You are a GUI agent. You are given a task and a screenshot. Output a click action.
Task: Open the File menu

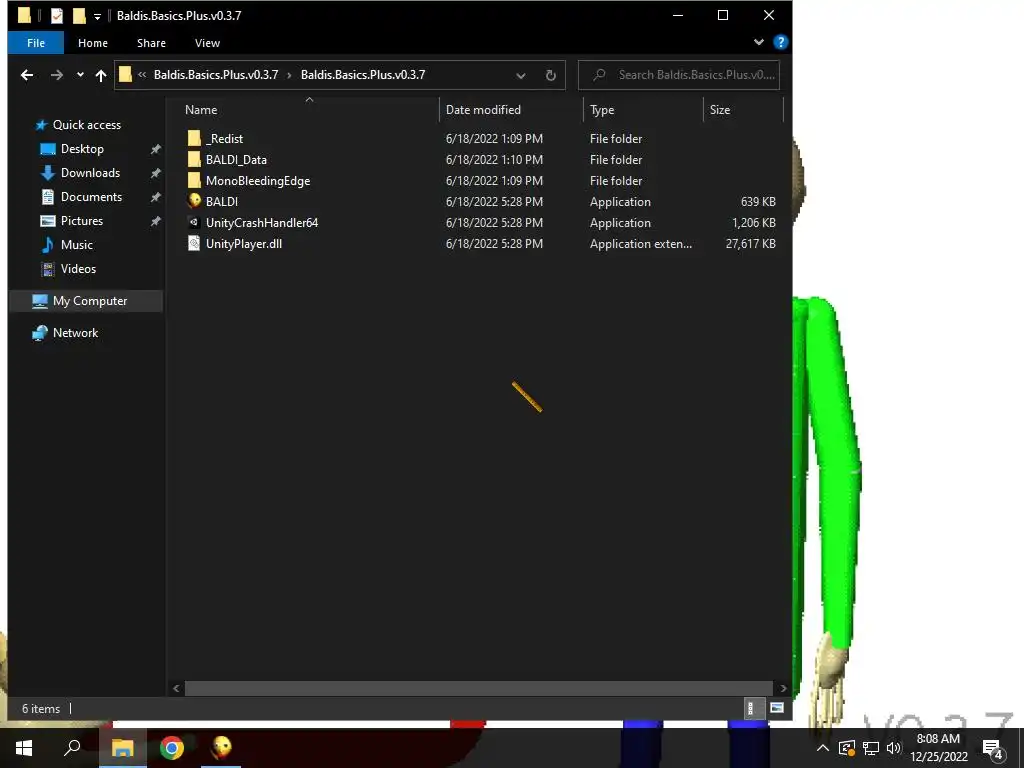click(36, 43)
